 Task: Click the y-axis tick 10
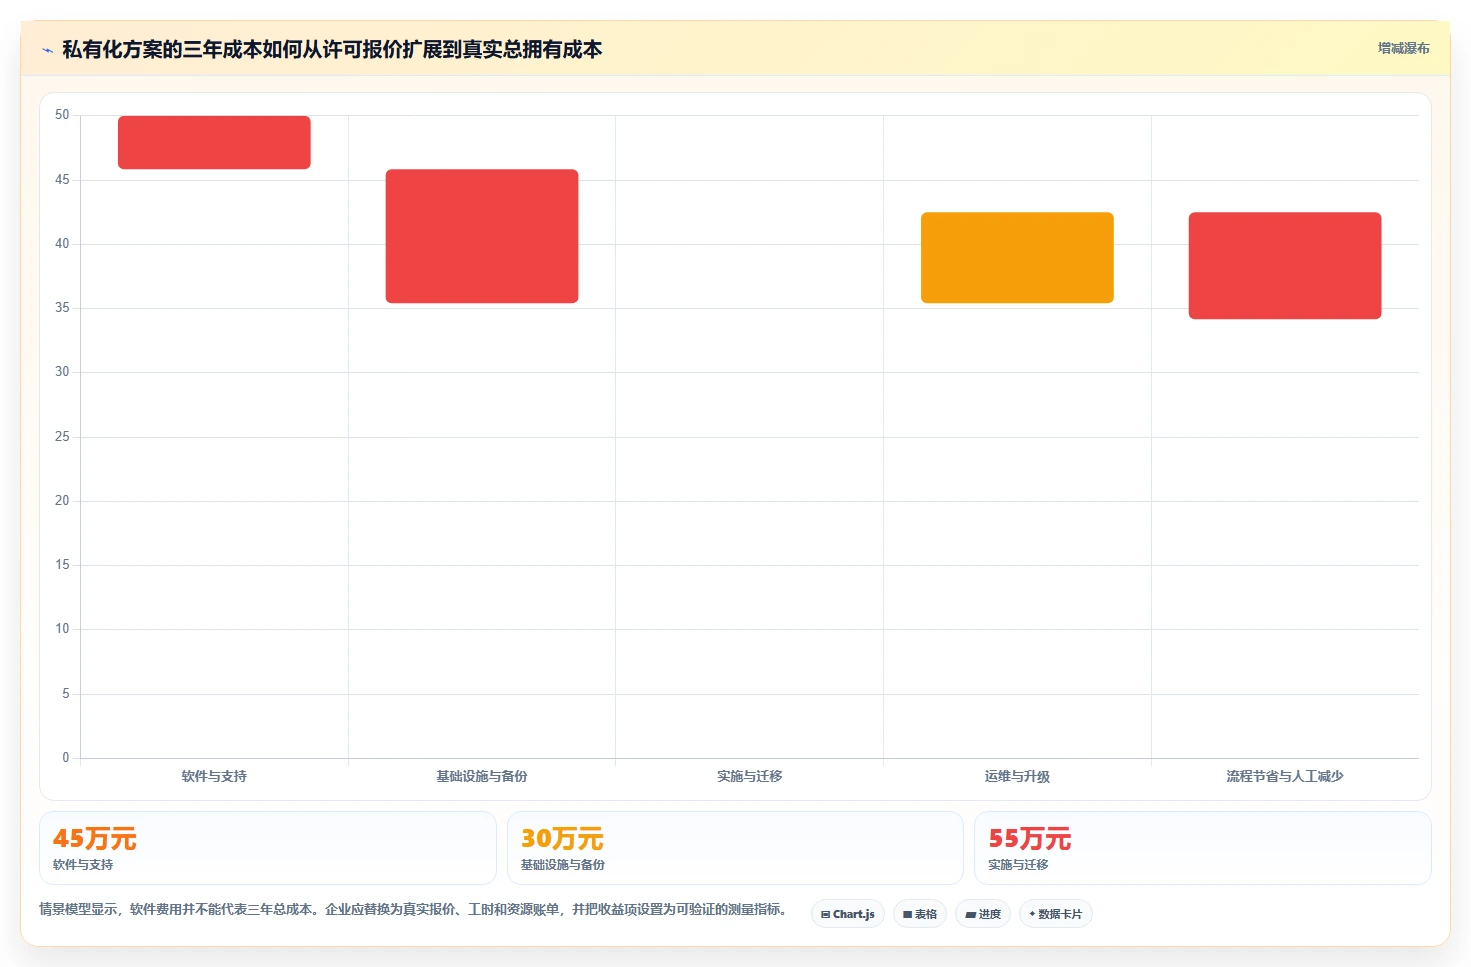[62, 628]
